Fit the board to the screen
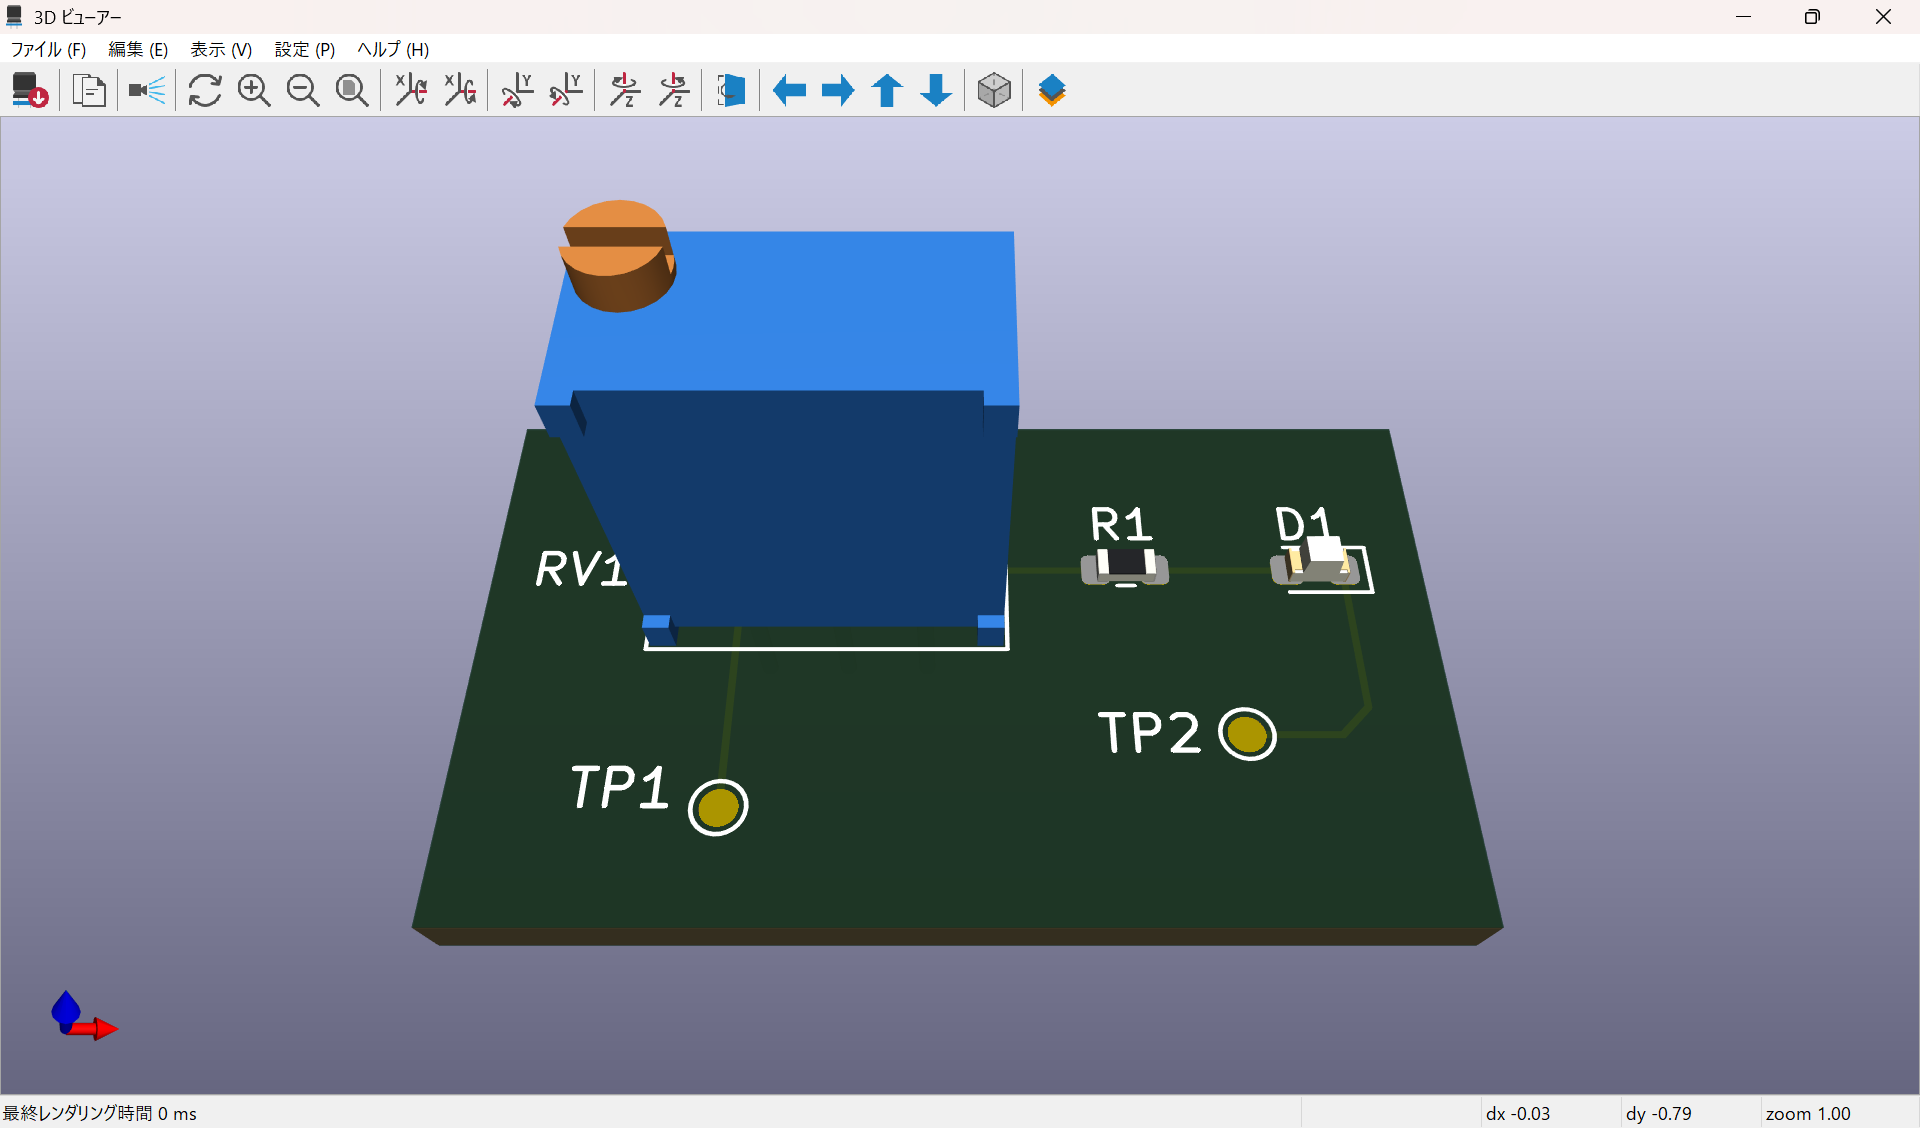The height and width of the screenshot is (1128, 1920). click(352, 90)
